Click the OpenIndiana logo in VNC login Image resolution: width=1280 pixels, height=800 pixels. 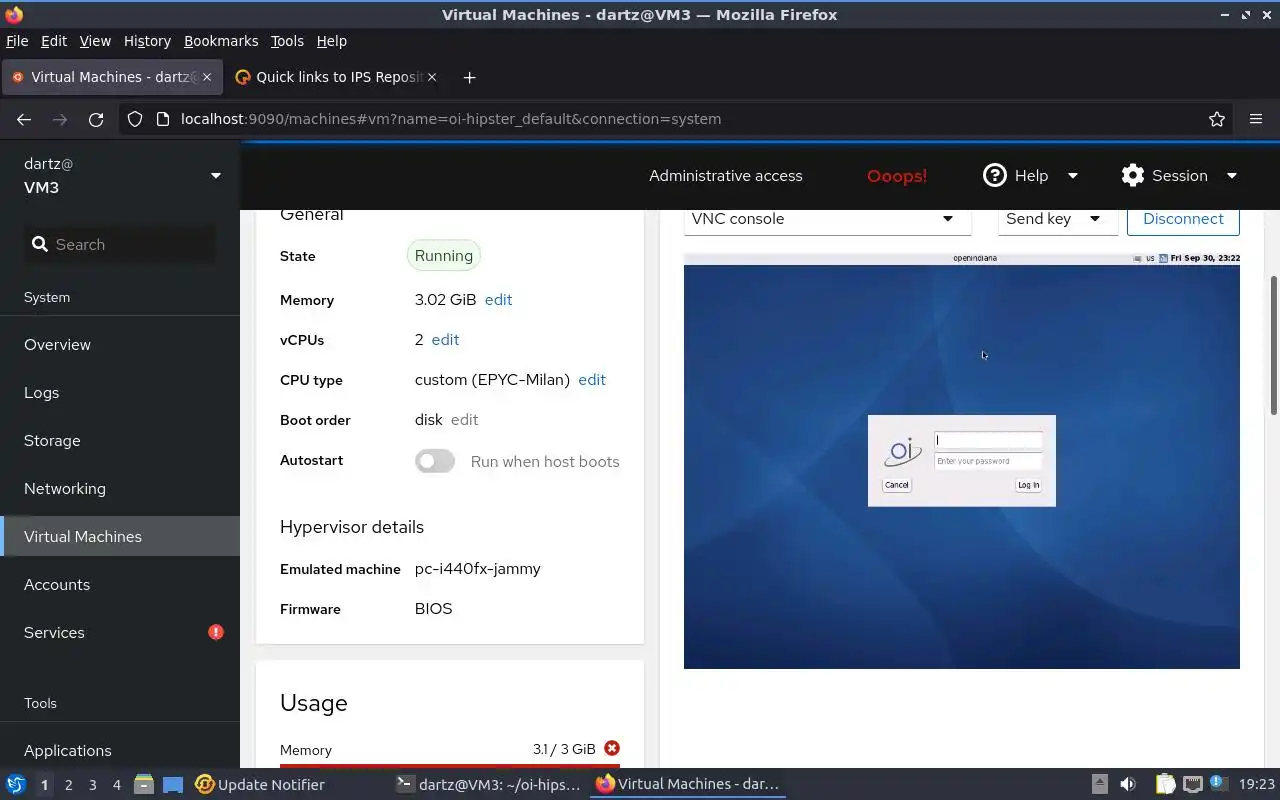902,452
